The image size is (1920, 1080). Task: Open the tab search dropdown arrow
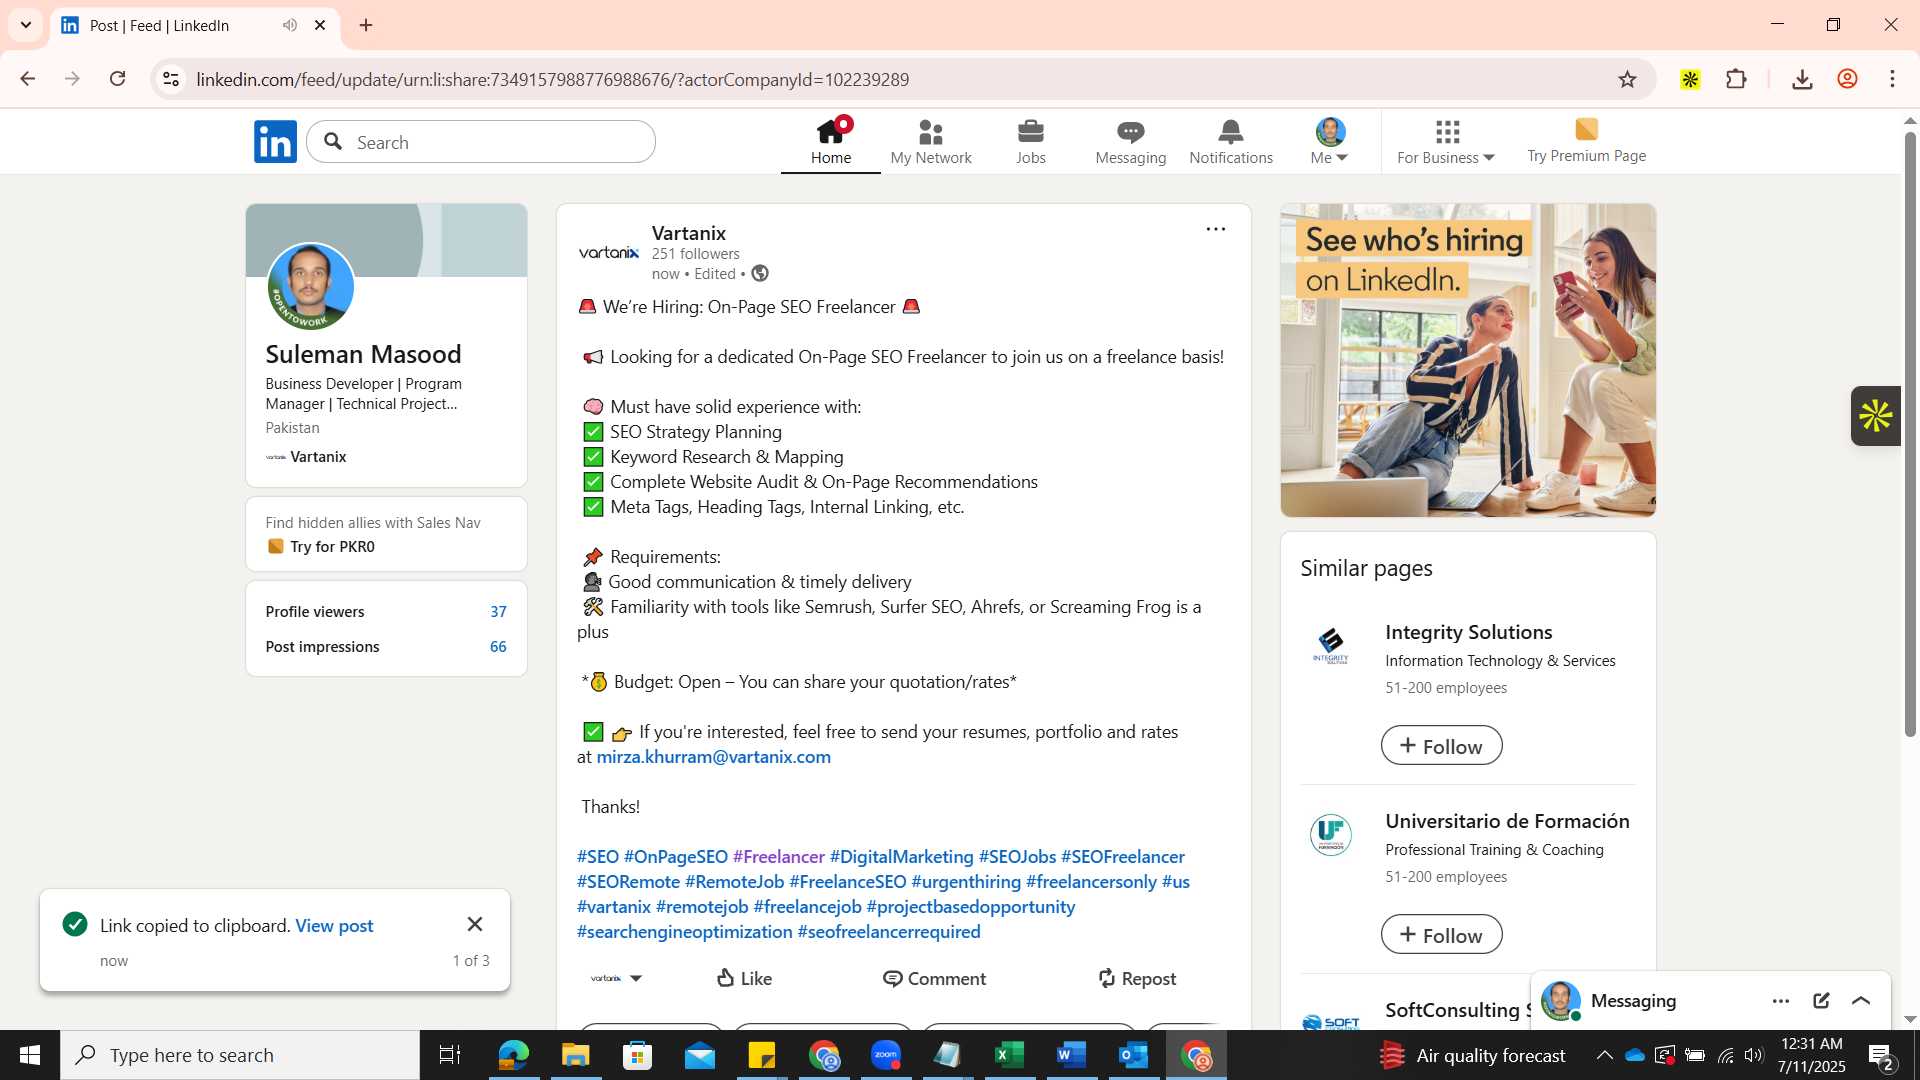[26, 25]
